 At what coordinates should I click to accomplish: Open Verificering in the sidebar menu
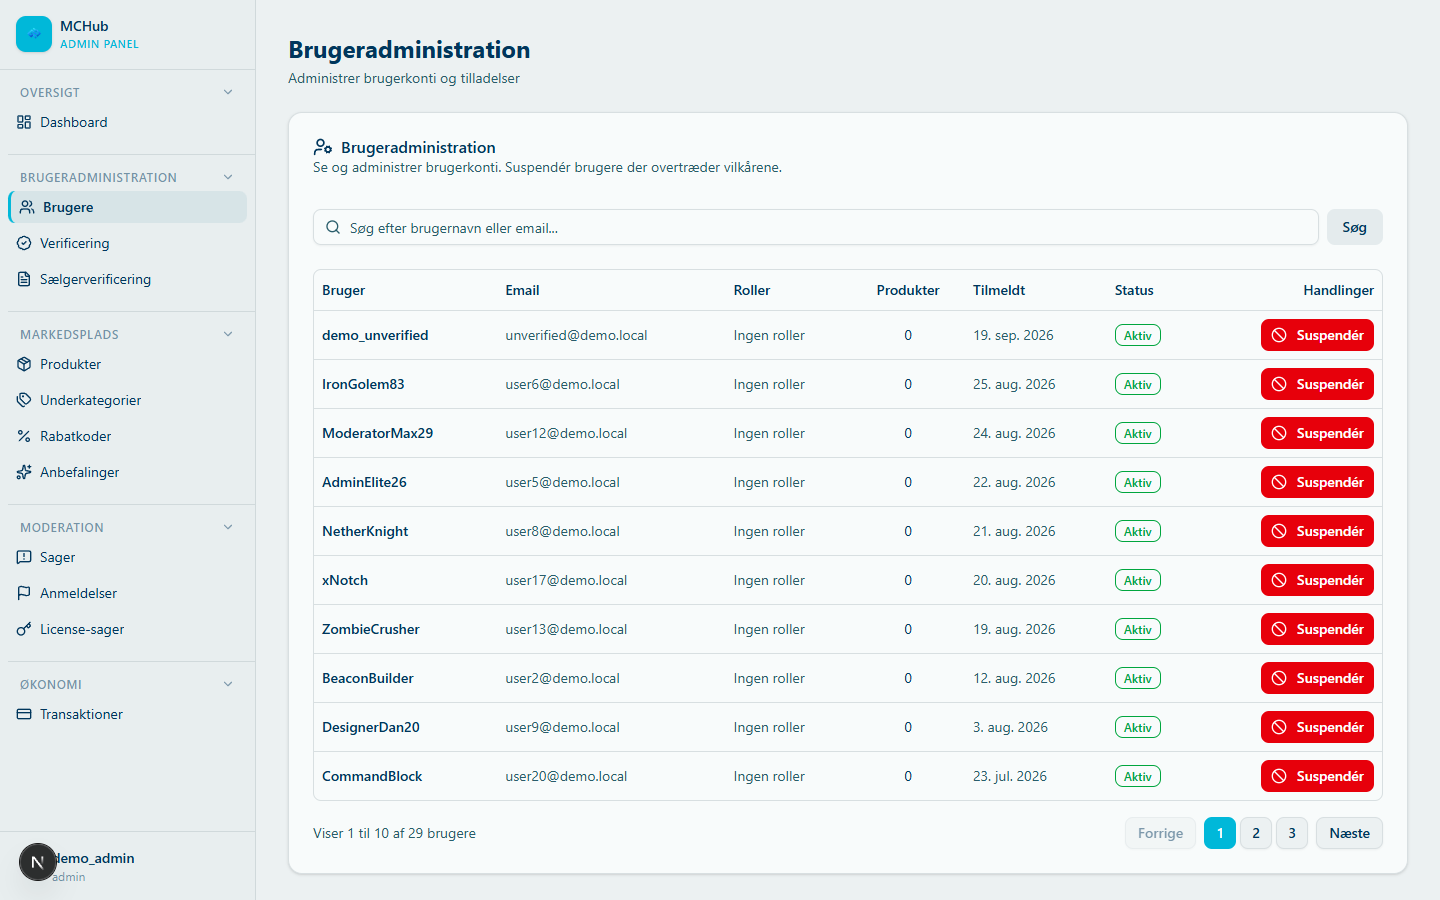click(x=127, y=243)
